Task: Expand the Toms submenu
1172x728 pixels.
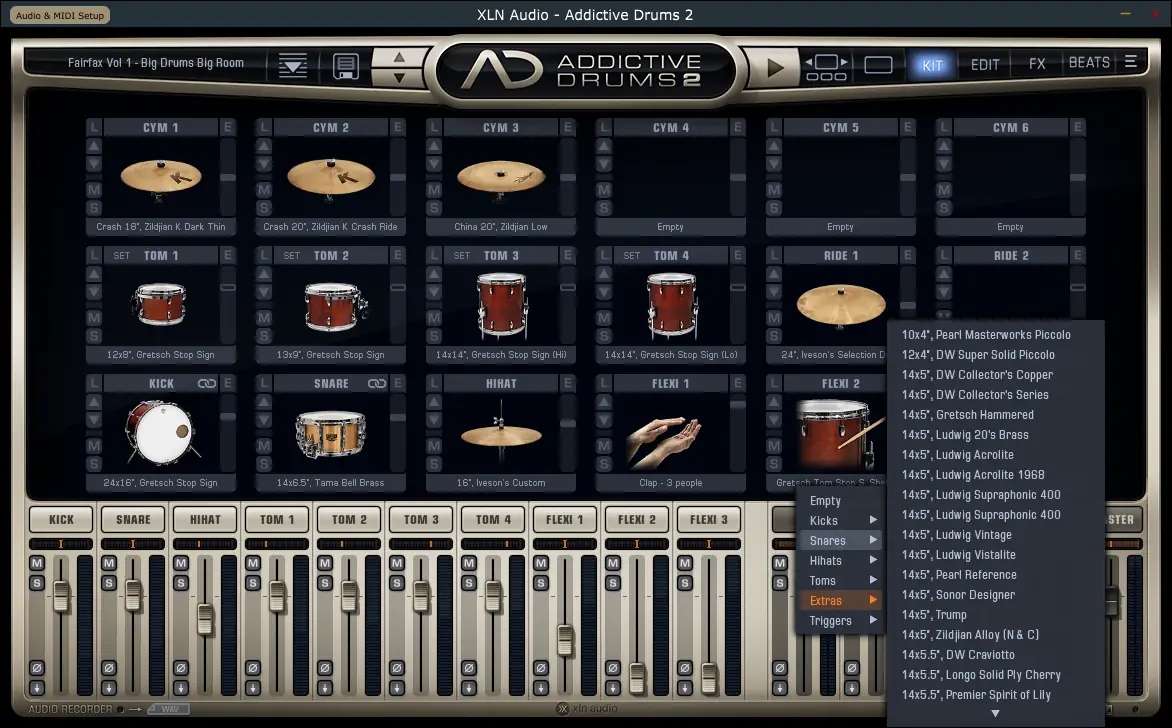Action: [x=840, y=581]
